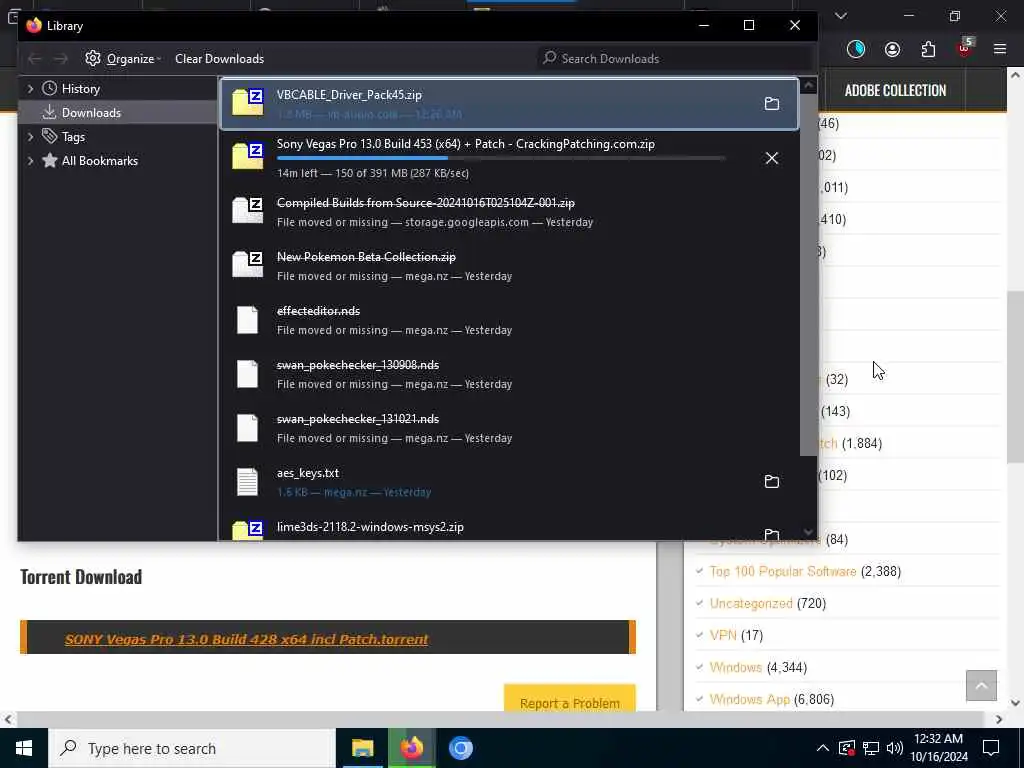
Task: Select swan_pokechecker_130908.nds entry
Action: [x=509, y=374]
